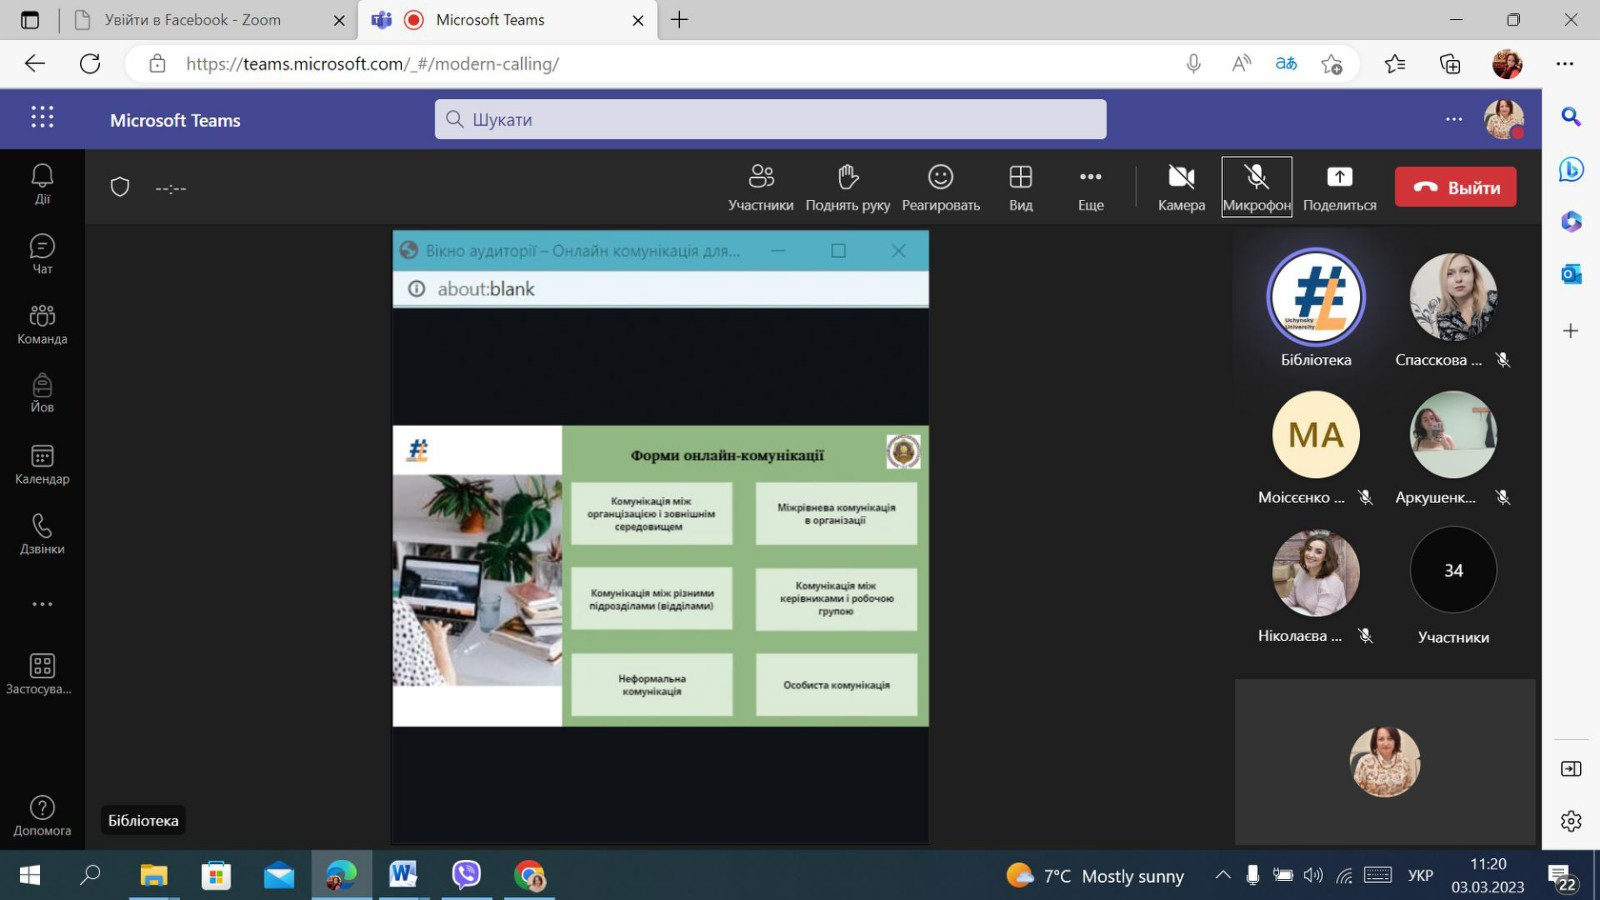1600x900 pixels.
Task: Open the Вид view layout options
Action: (1020, 187)
